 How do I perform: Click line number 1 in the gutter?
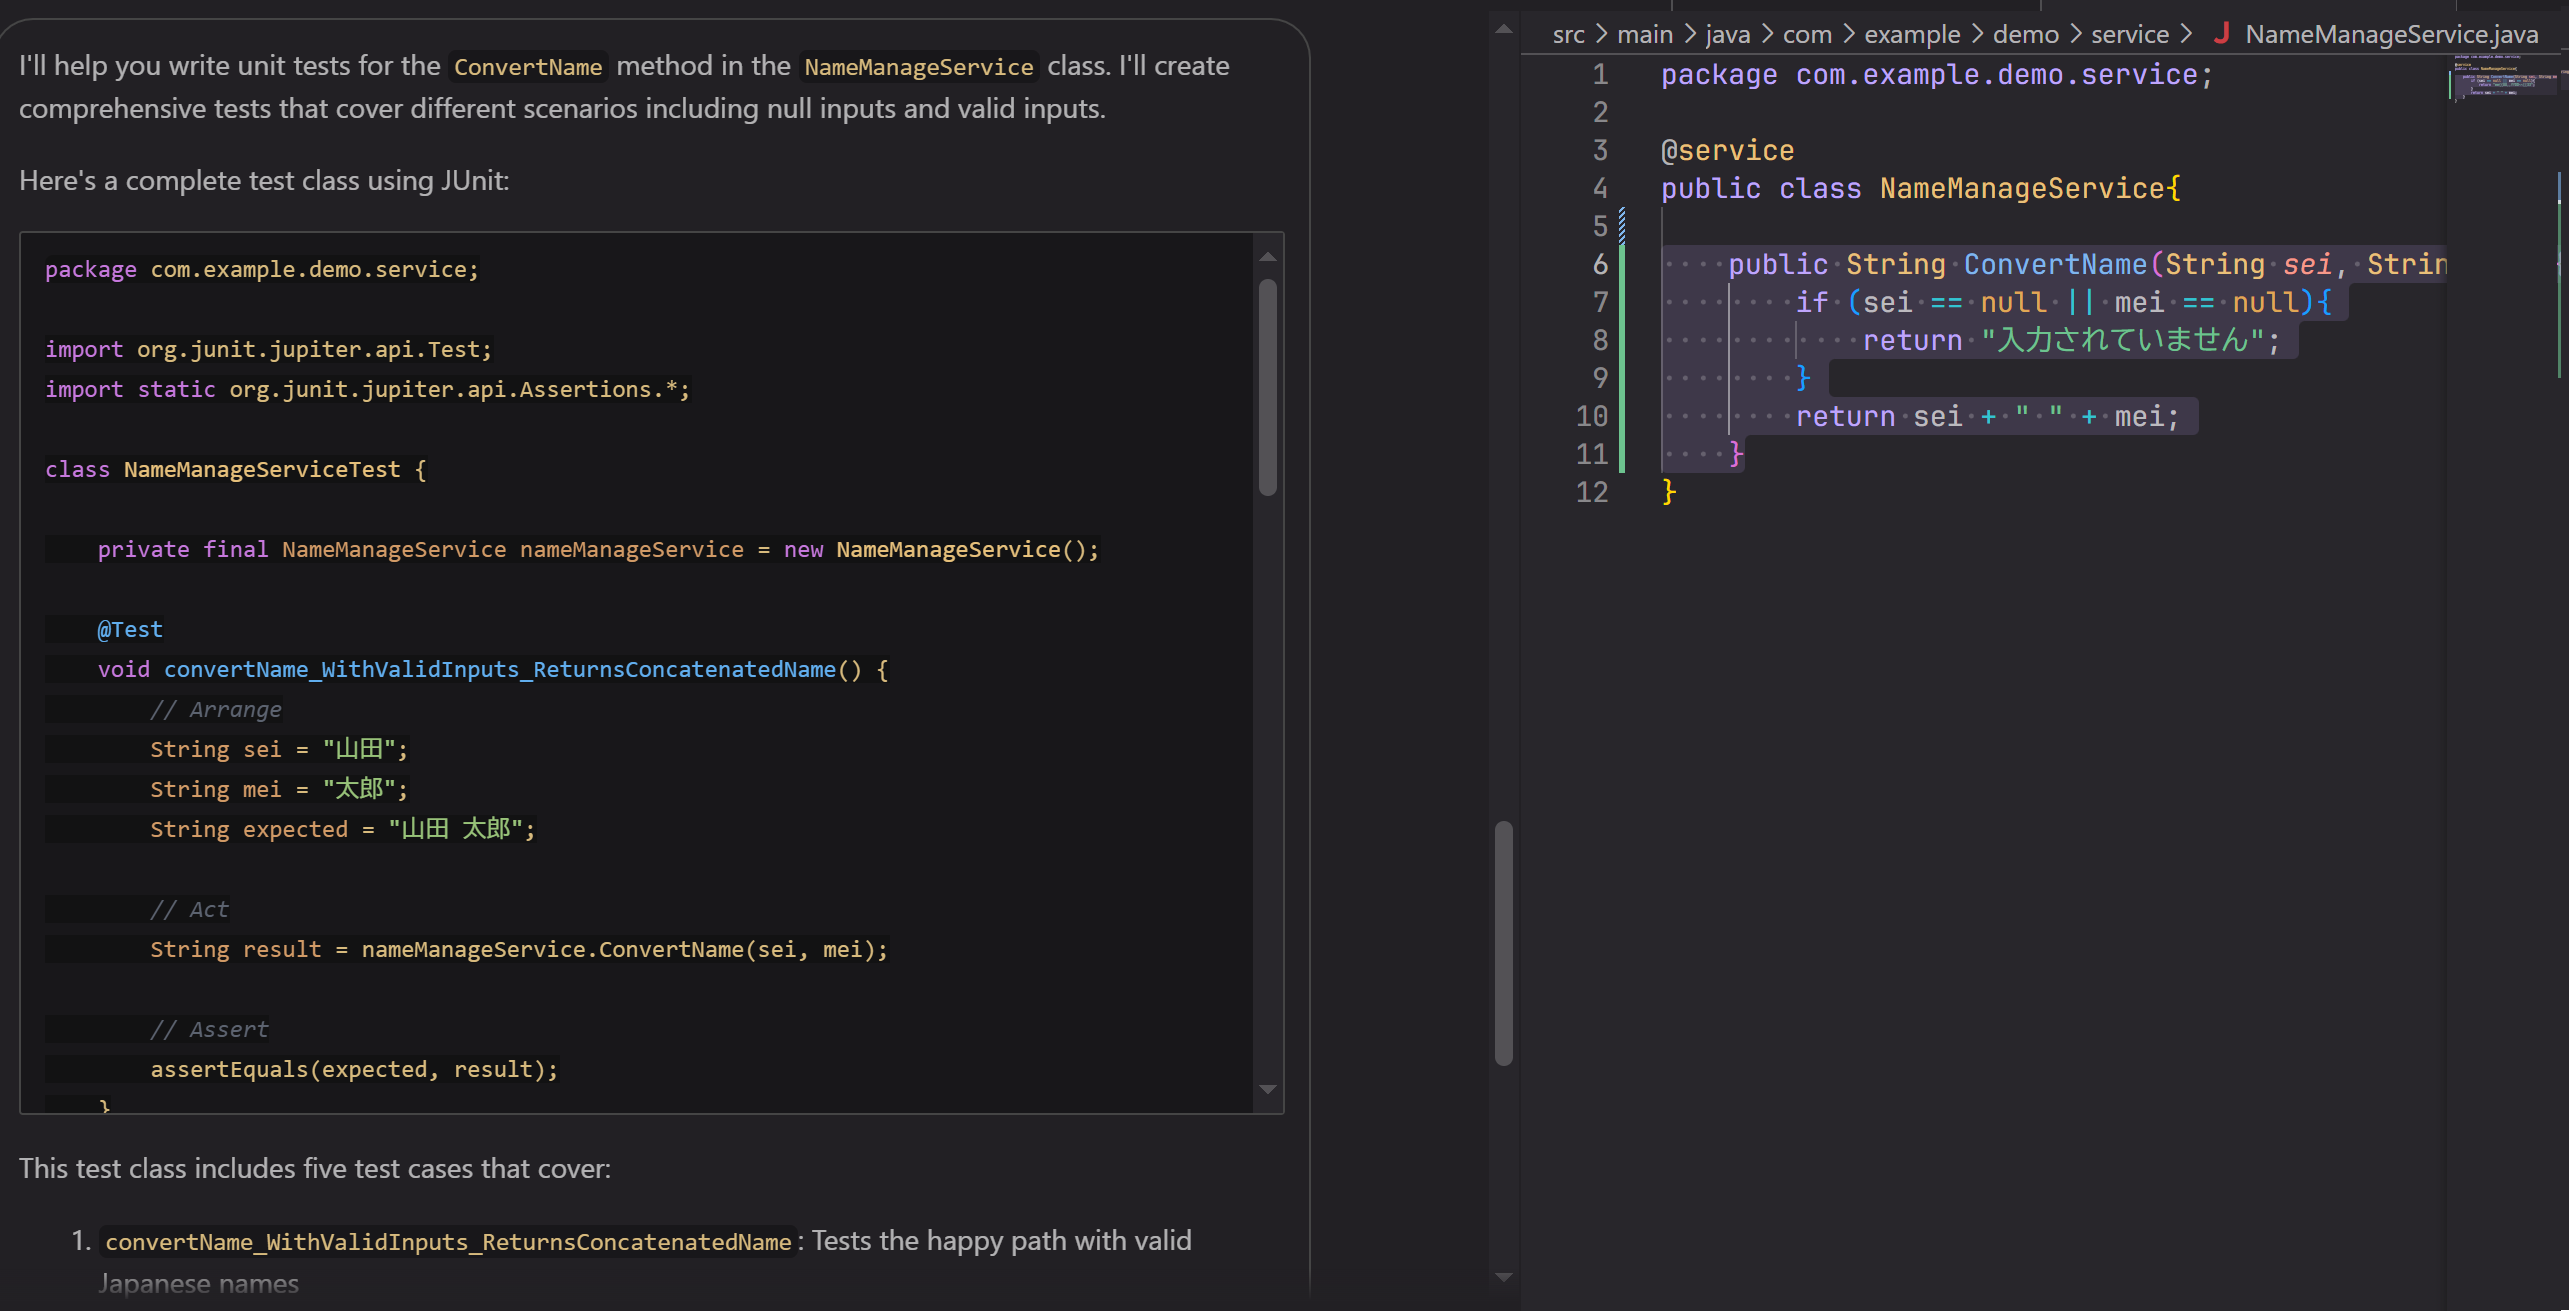(1600, 74)
